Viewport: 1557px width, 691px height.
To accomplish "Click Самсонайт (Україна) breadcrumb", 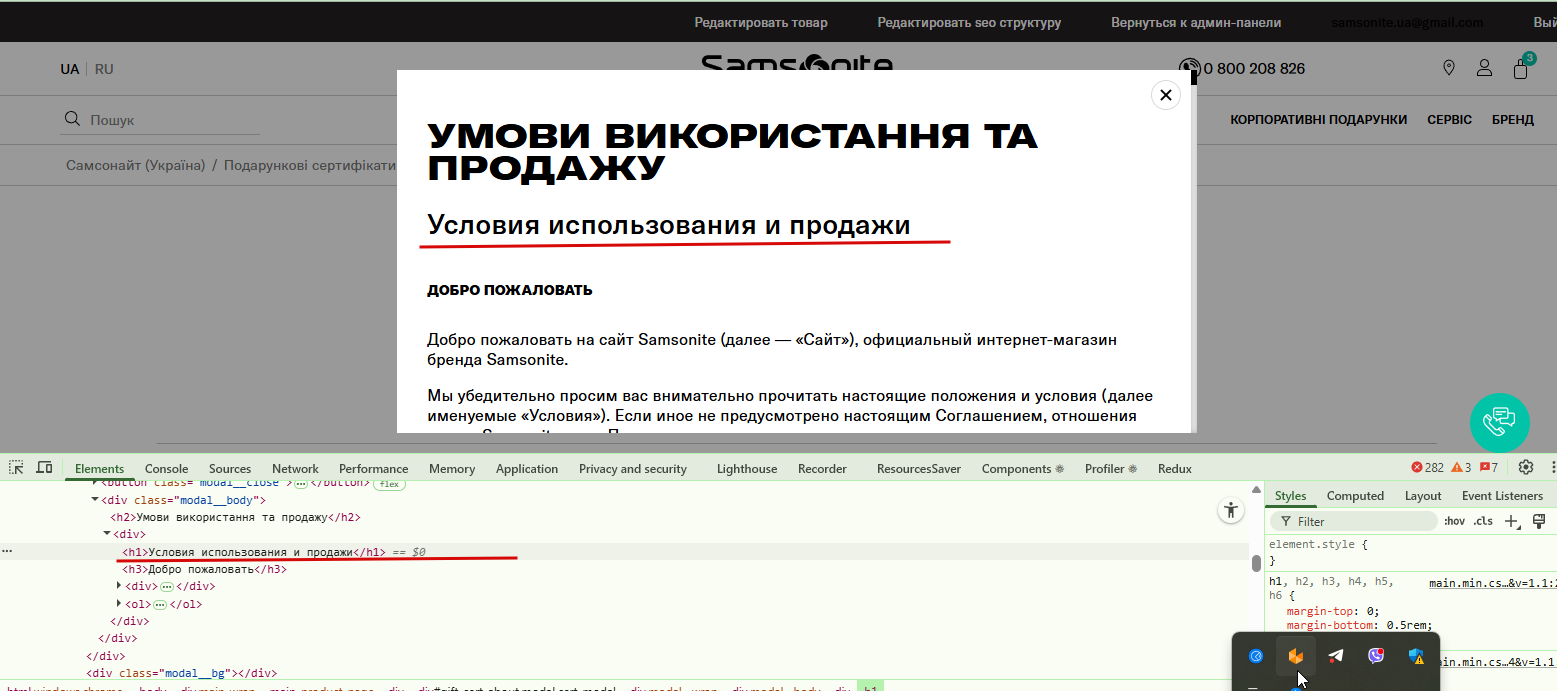I will (135, 165).
